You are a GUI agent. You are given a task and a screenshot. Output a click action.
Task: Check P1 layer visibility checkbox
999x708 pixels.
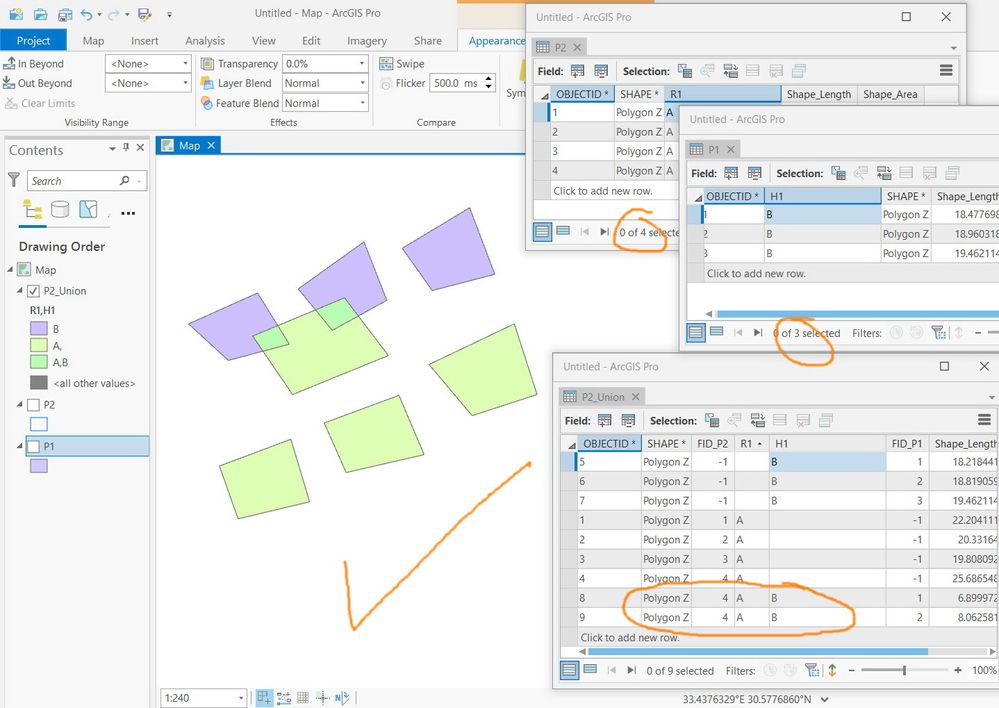(x=33, y=446)
